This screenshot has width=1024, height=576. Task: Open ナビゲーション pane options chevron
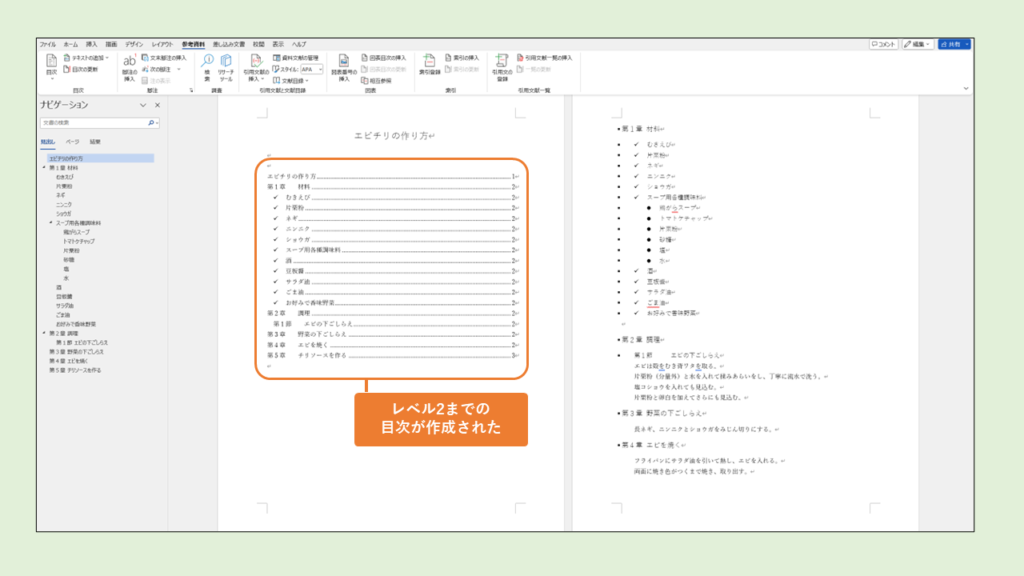[143, 105]
